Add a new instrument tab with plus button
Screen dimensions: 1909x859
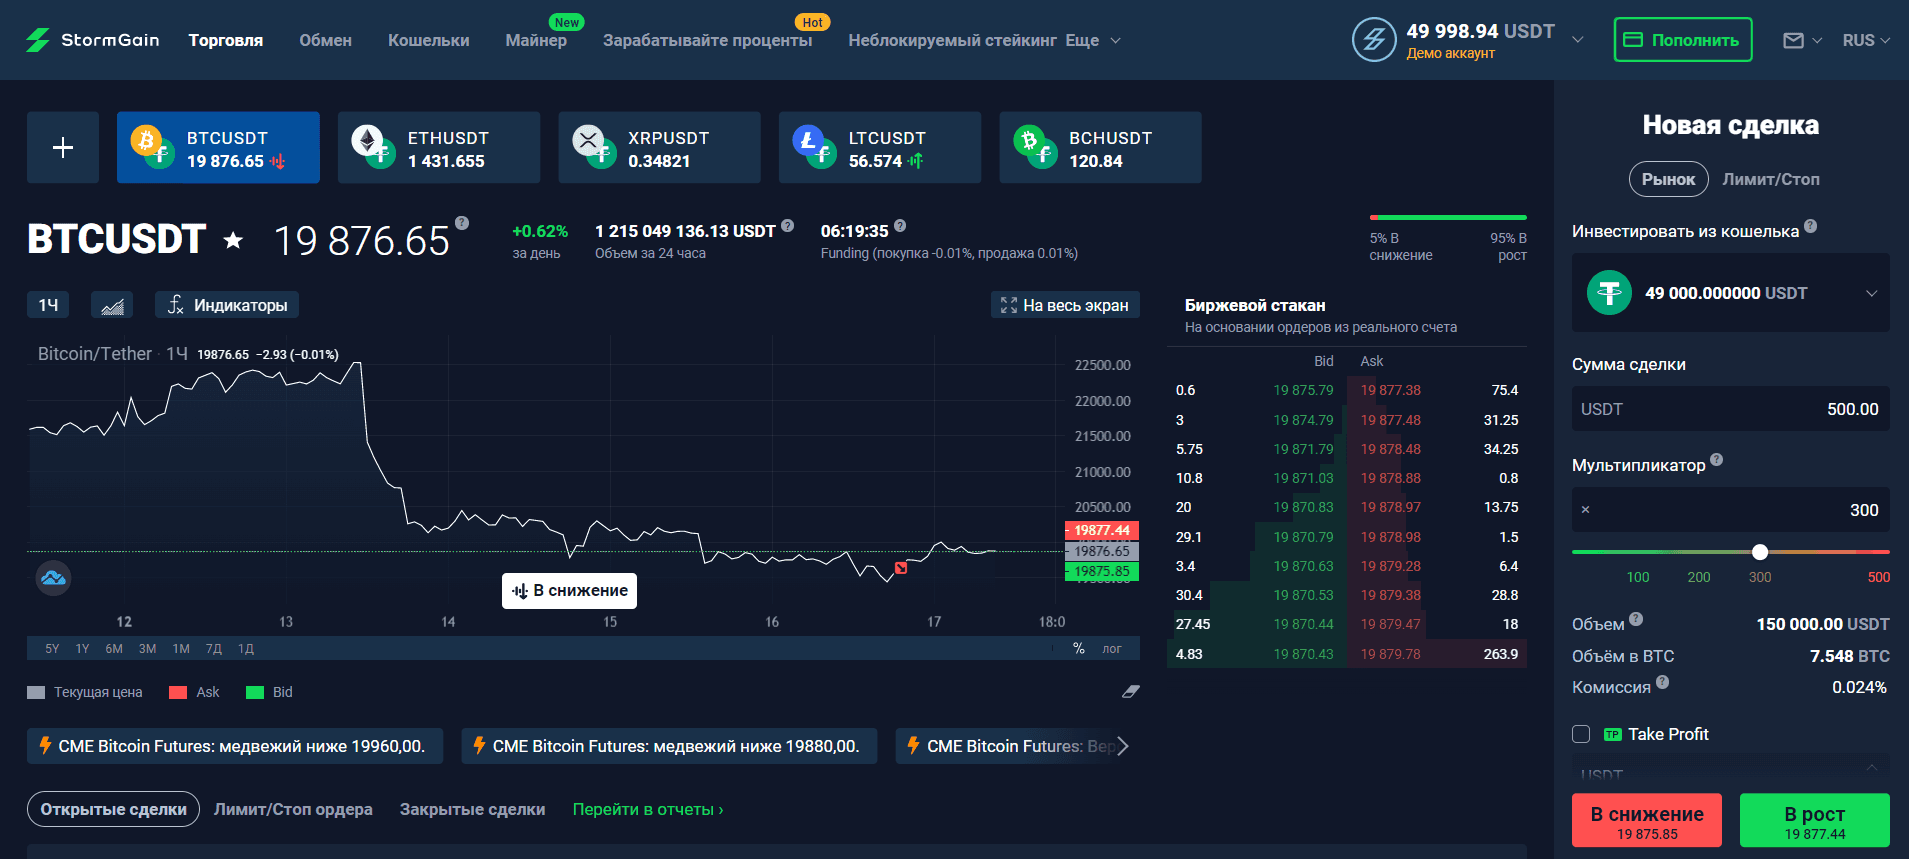pyautogui.click(x=63, y=147)
